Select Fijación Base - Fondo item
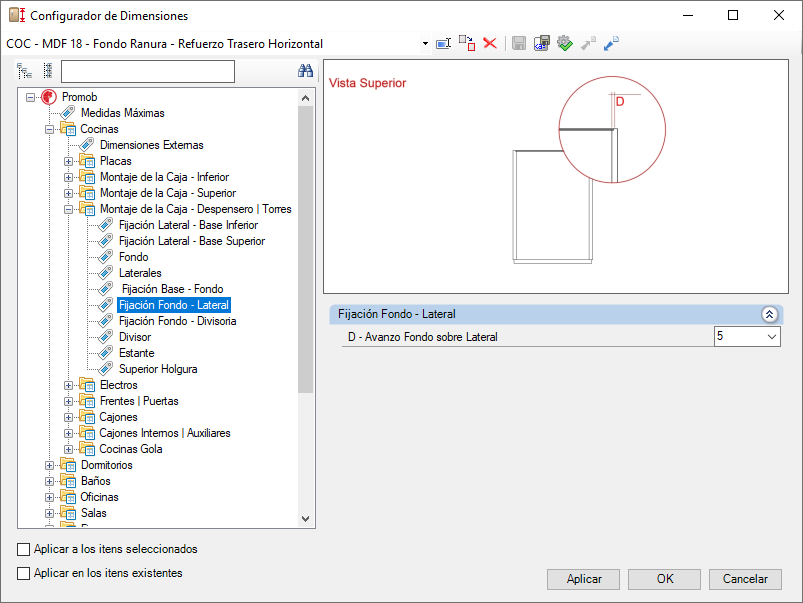Image resolution: width=803 pixels, height=603 pixels. [172, 289]
